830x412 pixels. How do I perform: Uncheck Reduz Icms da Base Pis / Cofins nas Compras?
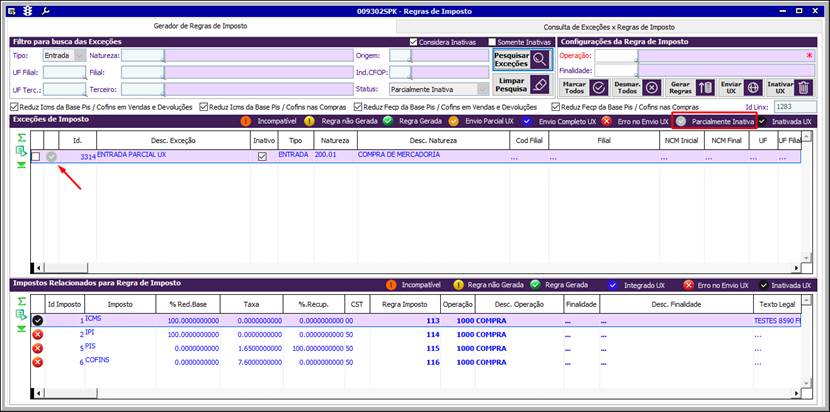tap(204, 106)
